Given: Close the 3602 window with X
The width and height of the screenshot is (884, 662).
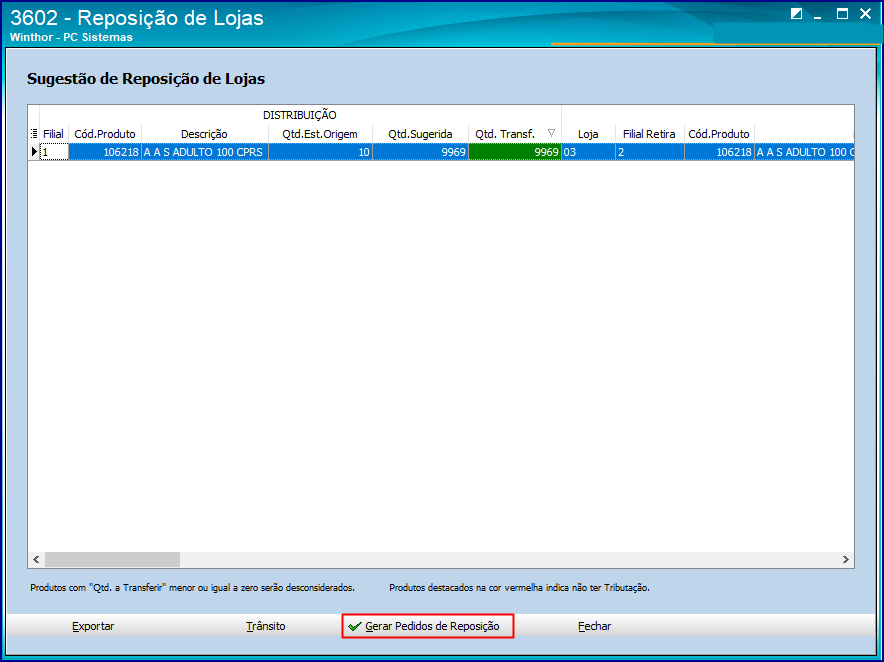Looking at the screenshot, I should 865,14.
